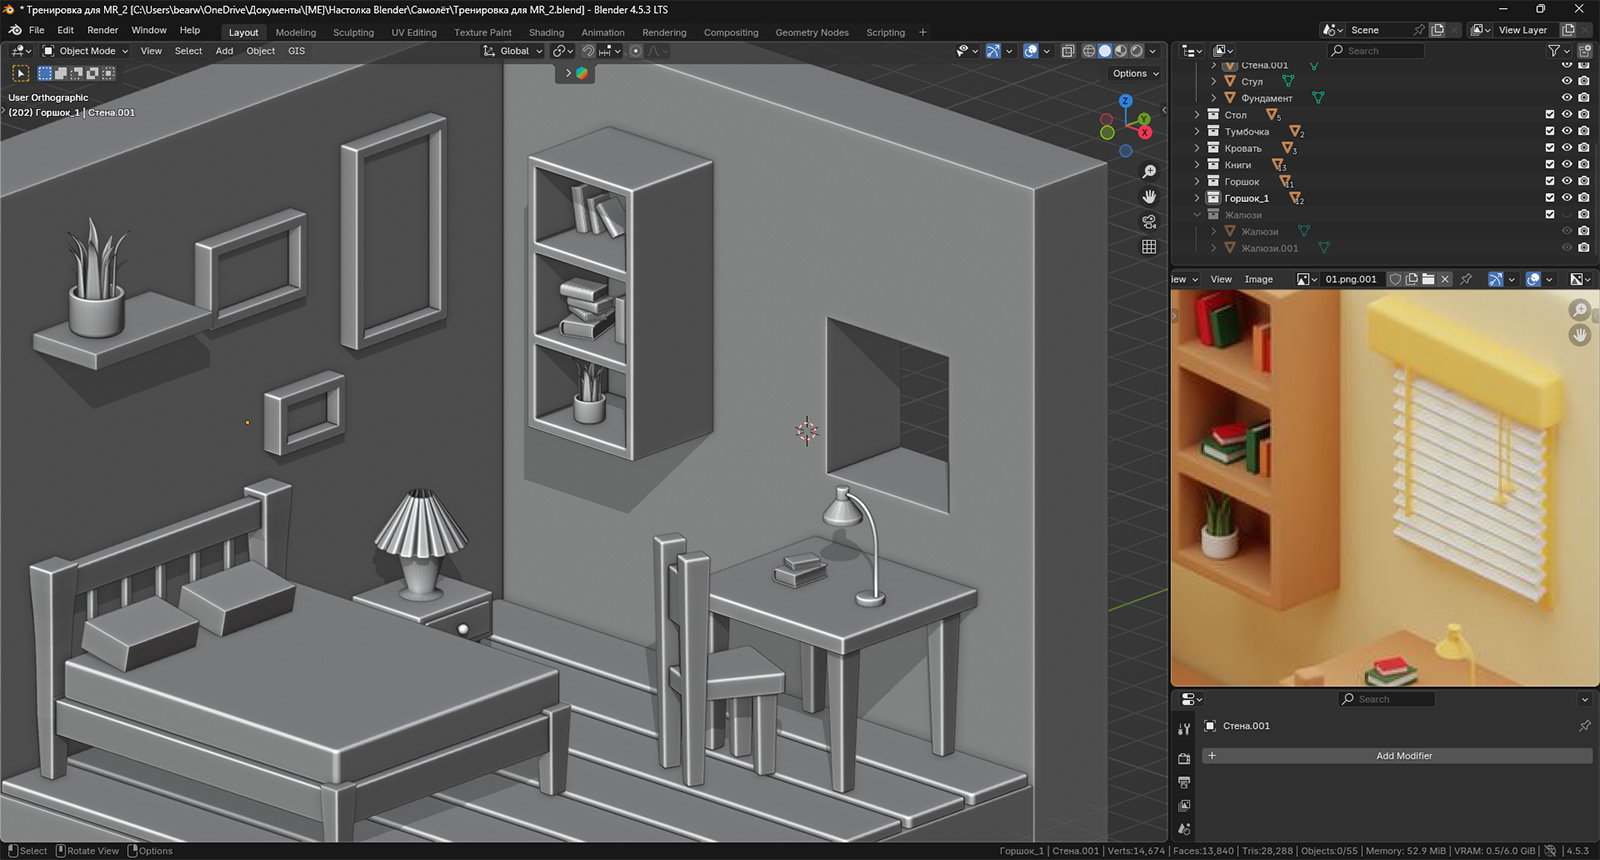Click the hand pan icon in 3D viewport
This screenshot has height=860, width=1600.
[x=1149, y=197]
